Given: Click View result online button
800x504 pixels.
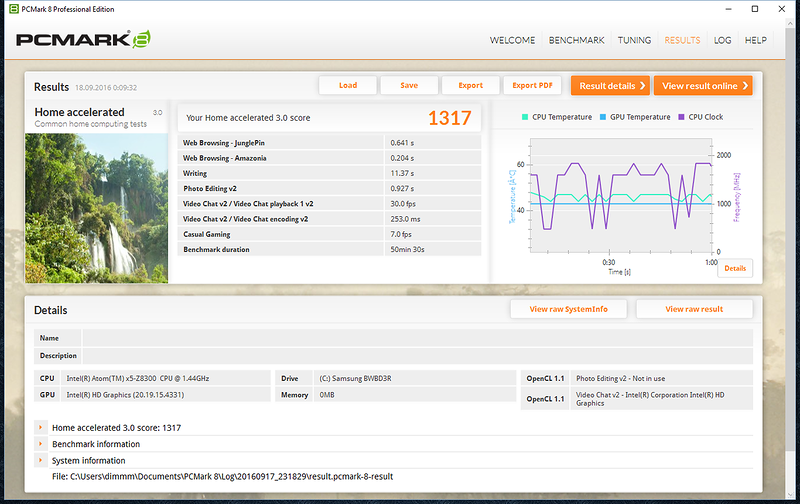Looking at the screenshot, I should pyautogui.click(x=703, y=86).
